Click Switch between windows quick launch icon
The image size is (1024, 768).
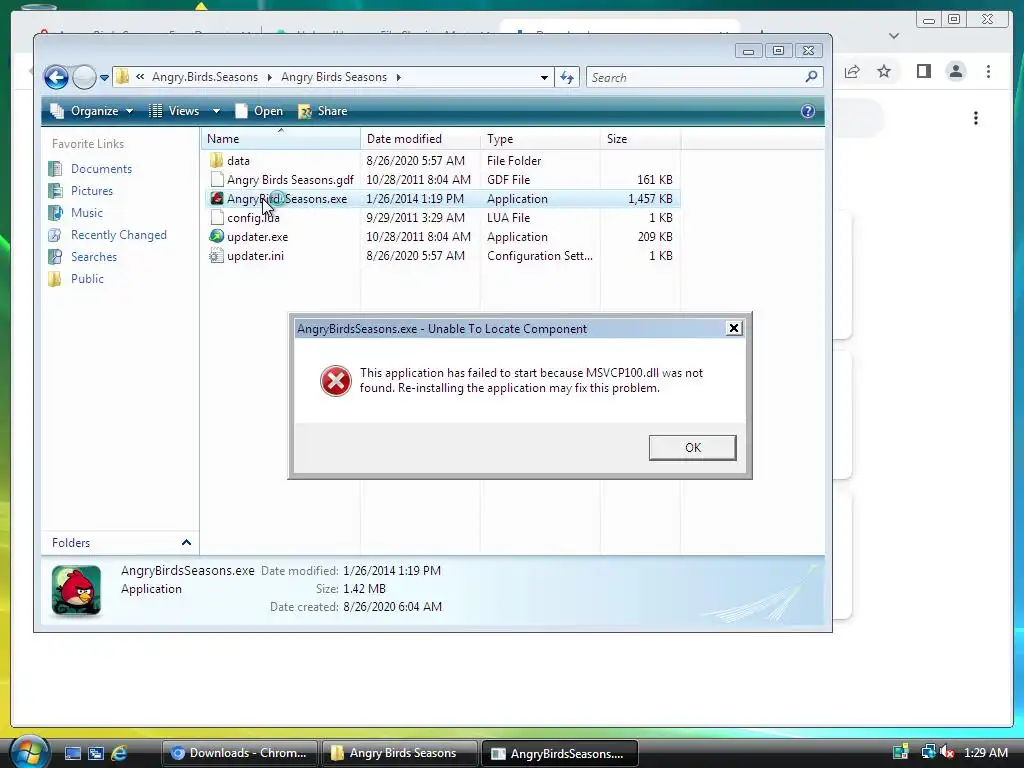coord(96,754)
